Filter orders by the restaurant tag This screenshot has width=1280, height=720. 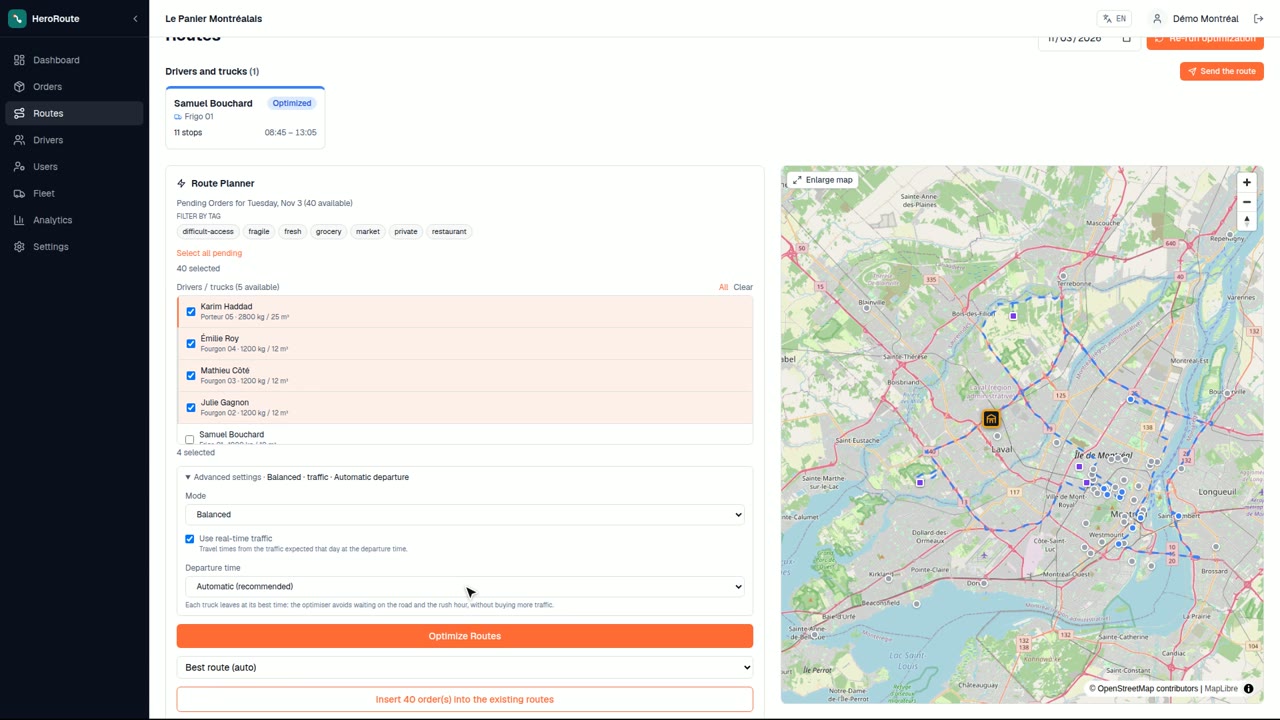449,232
